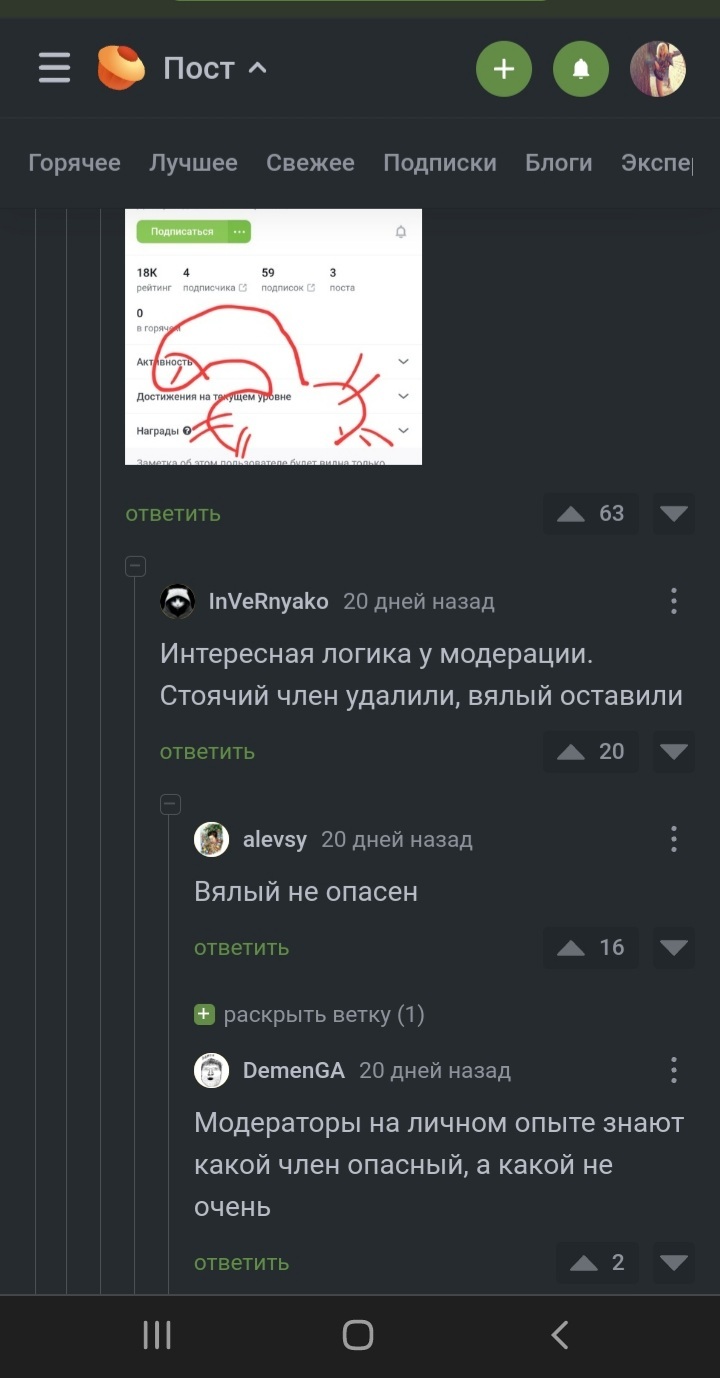Switch to the "Горячее" tab
720x1378 pixels.
click(x=75, y=163)
